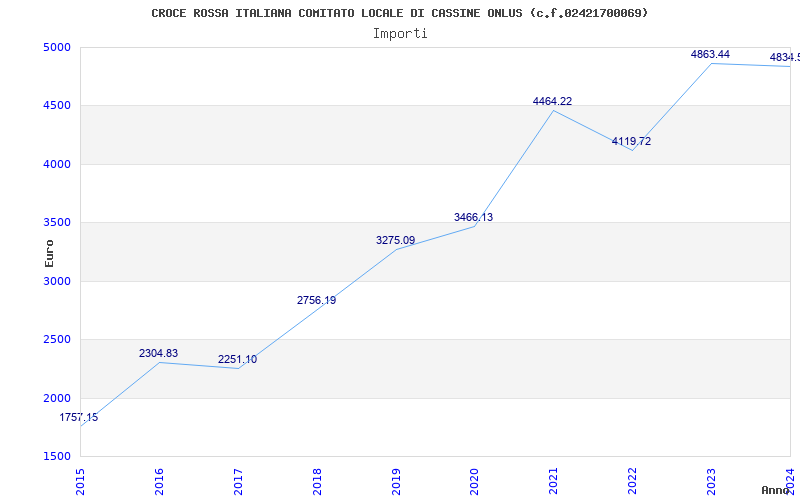
Task: Click the 2017 year label
Action: (238, 481)
